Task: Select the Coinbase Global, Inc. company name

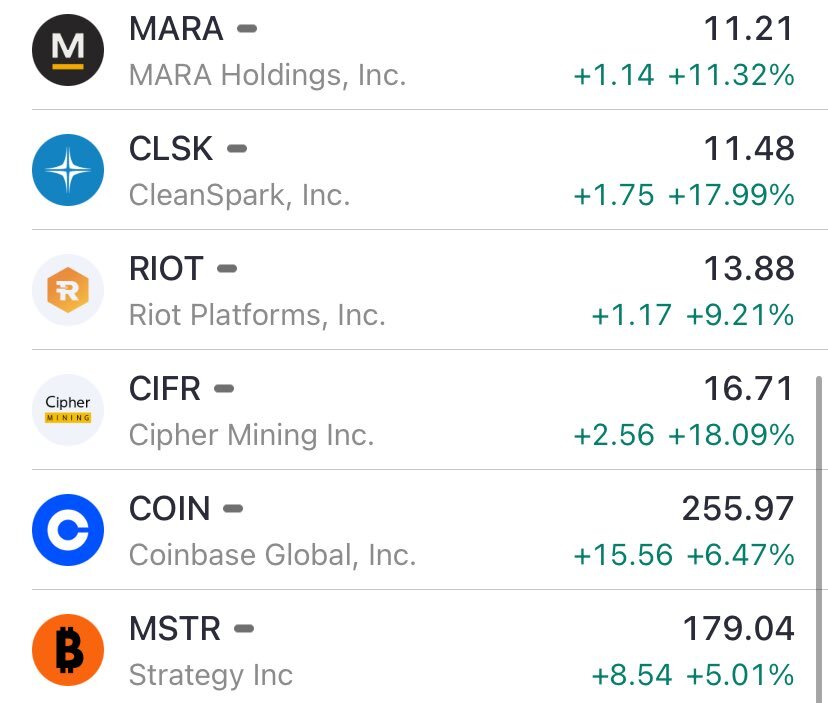Action: [x=272, y=554]
